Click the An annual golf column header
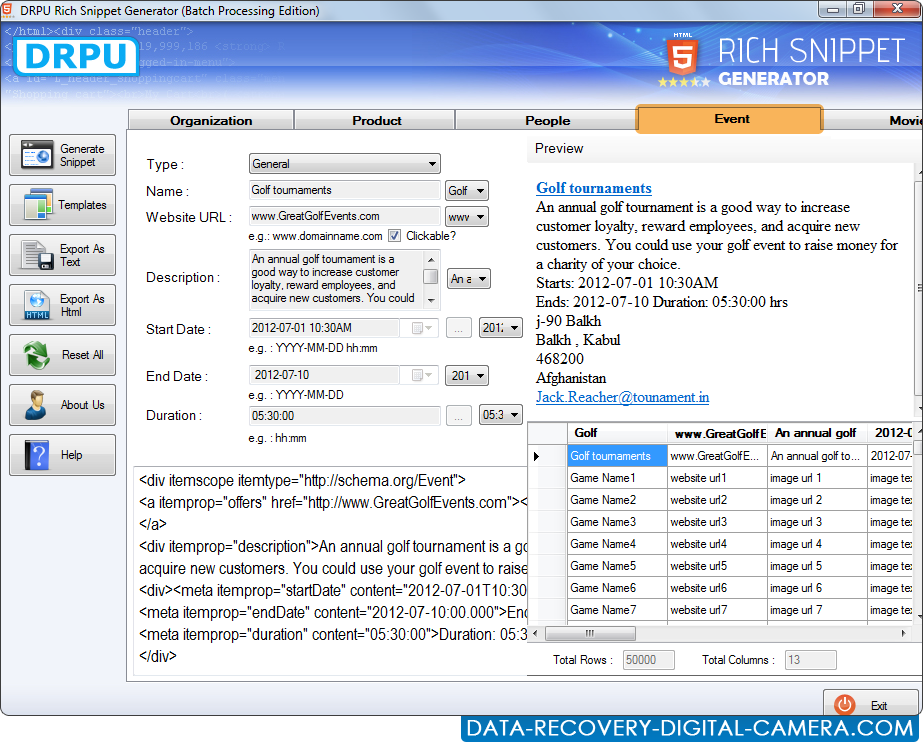The height and width of the screenshot is (742, 923). point(817,433)
